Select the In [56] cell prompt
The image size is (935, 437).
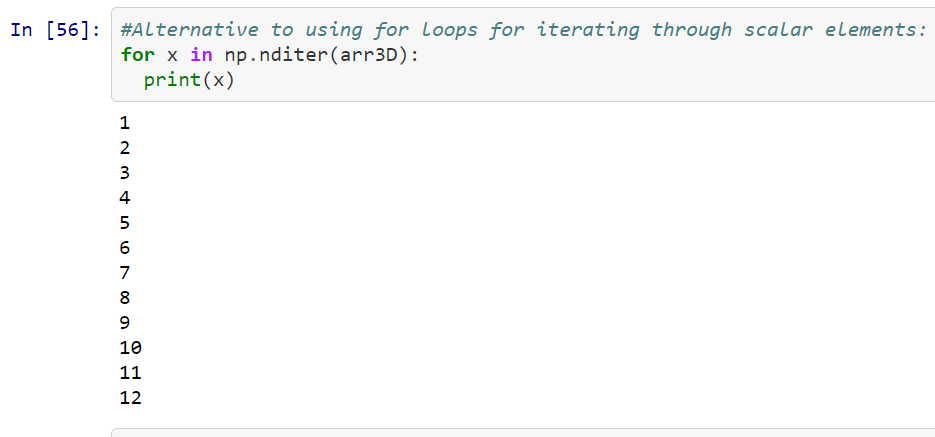56,30
